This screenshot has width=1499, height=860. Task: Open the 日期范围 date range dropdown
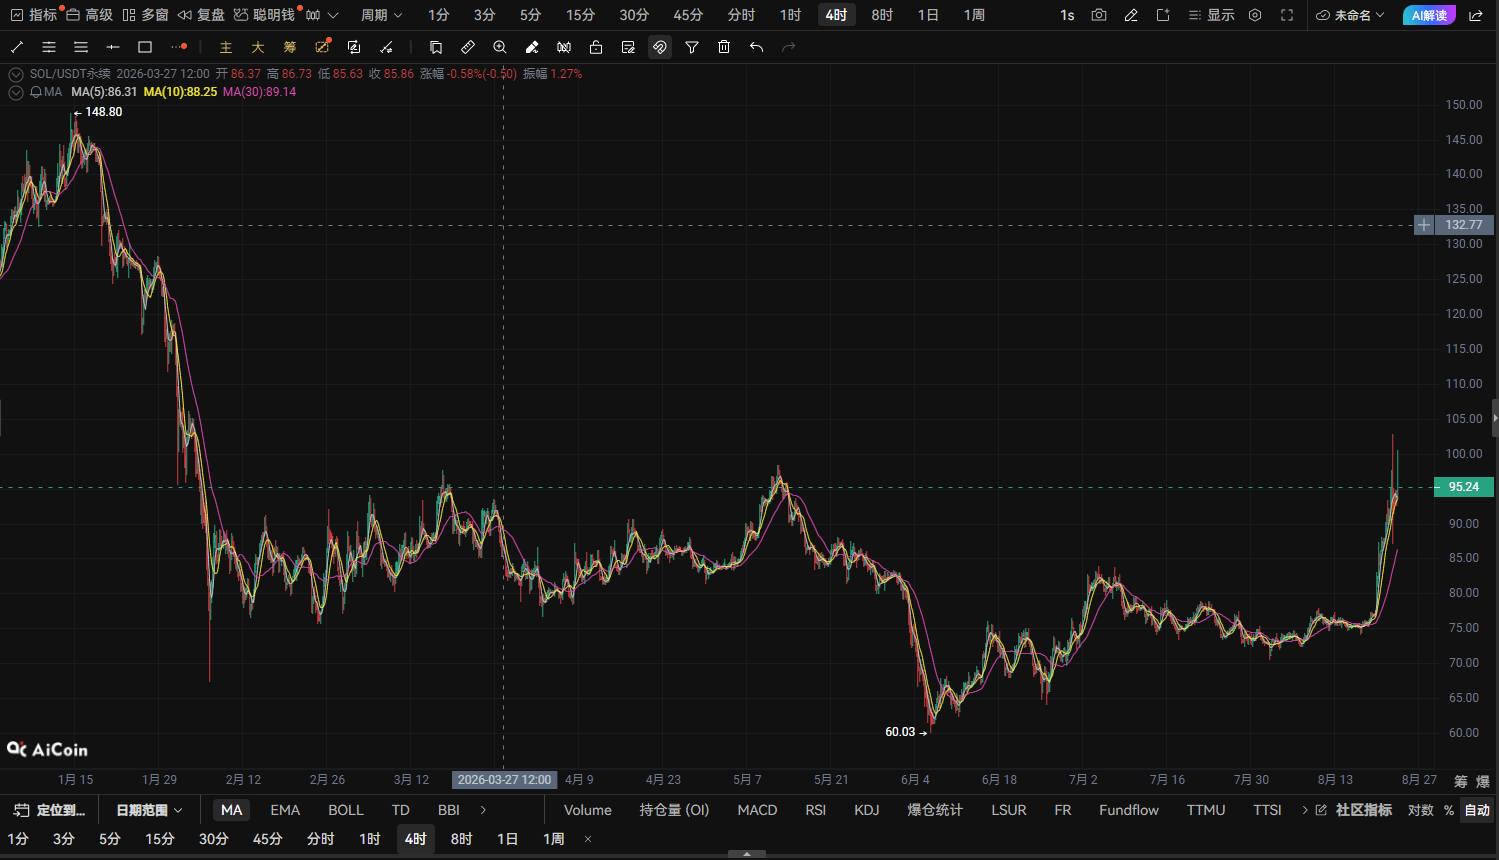pos(150,810)
